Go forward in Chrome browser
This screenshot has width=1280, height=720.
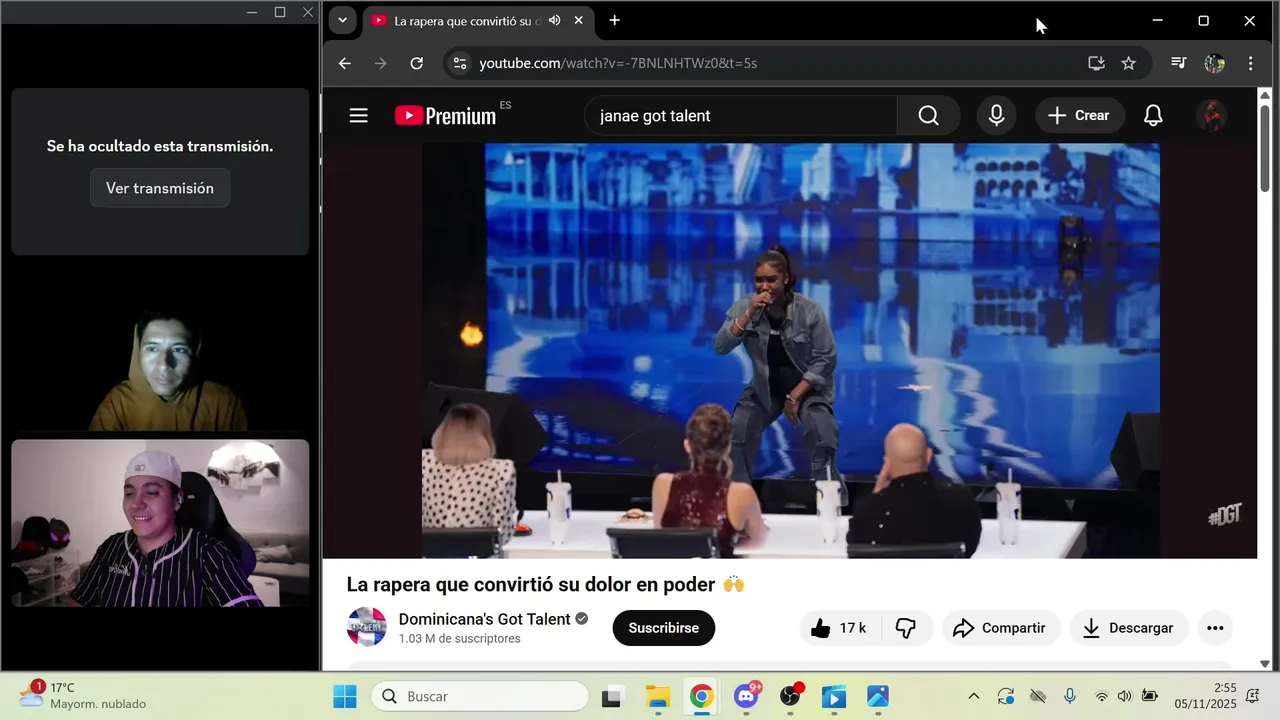pos(380,63)
